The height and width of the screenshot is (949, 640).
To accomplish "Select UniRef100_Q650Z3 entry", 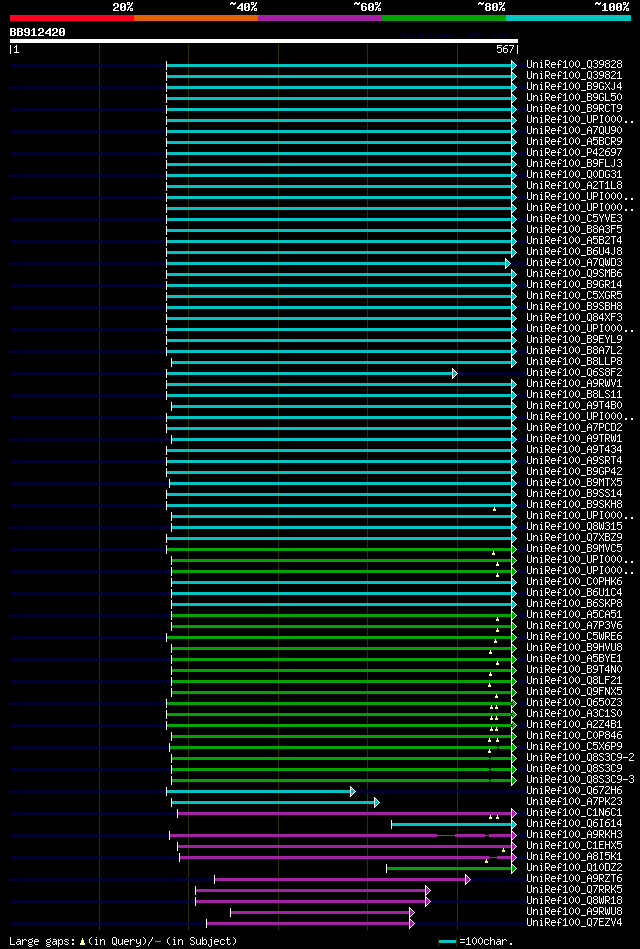I will pos(574,703).
